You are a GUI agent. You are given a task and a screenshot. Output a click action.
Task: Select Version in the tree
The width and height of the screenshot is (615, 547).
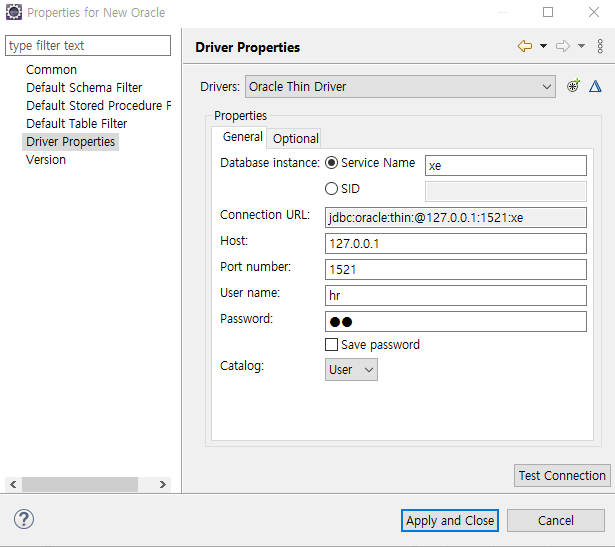click(46, 160)
